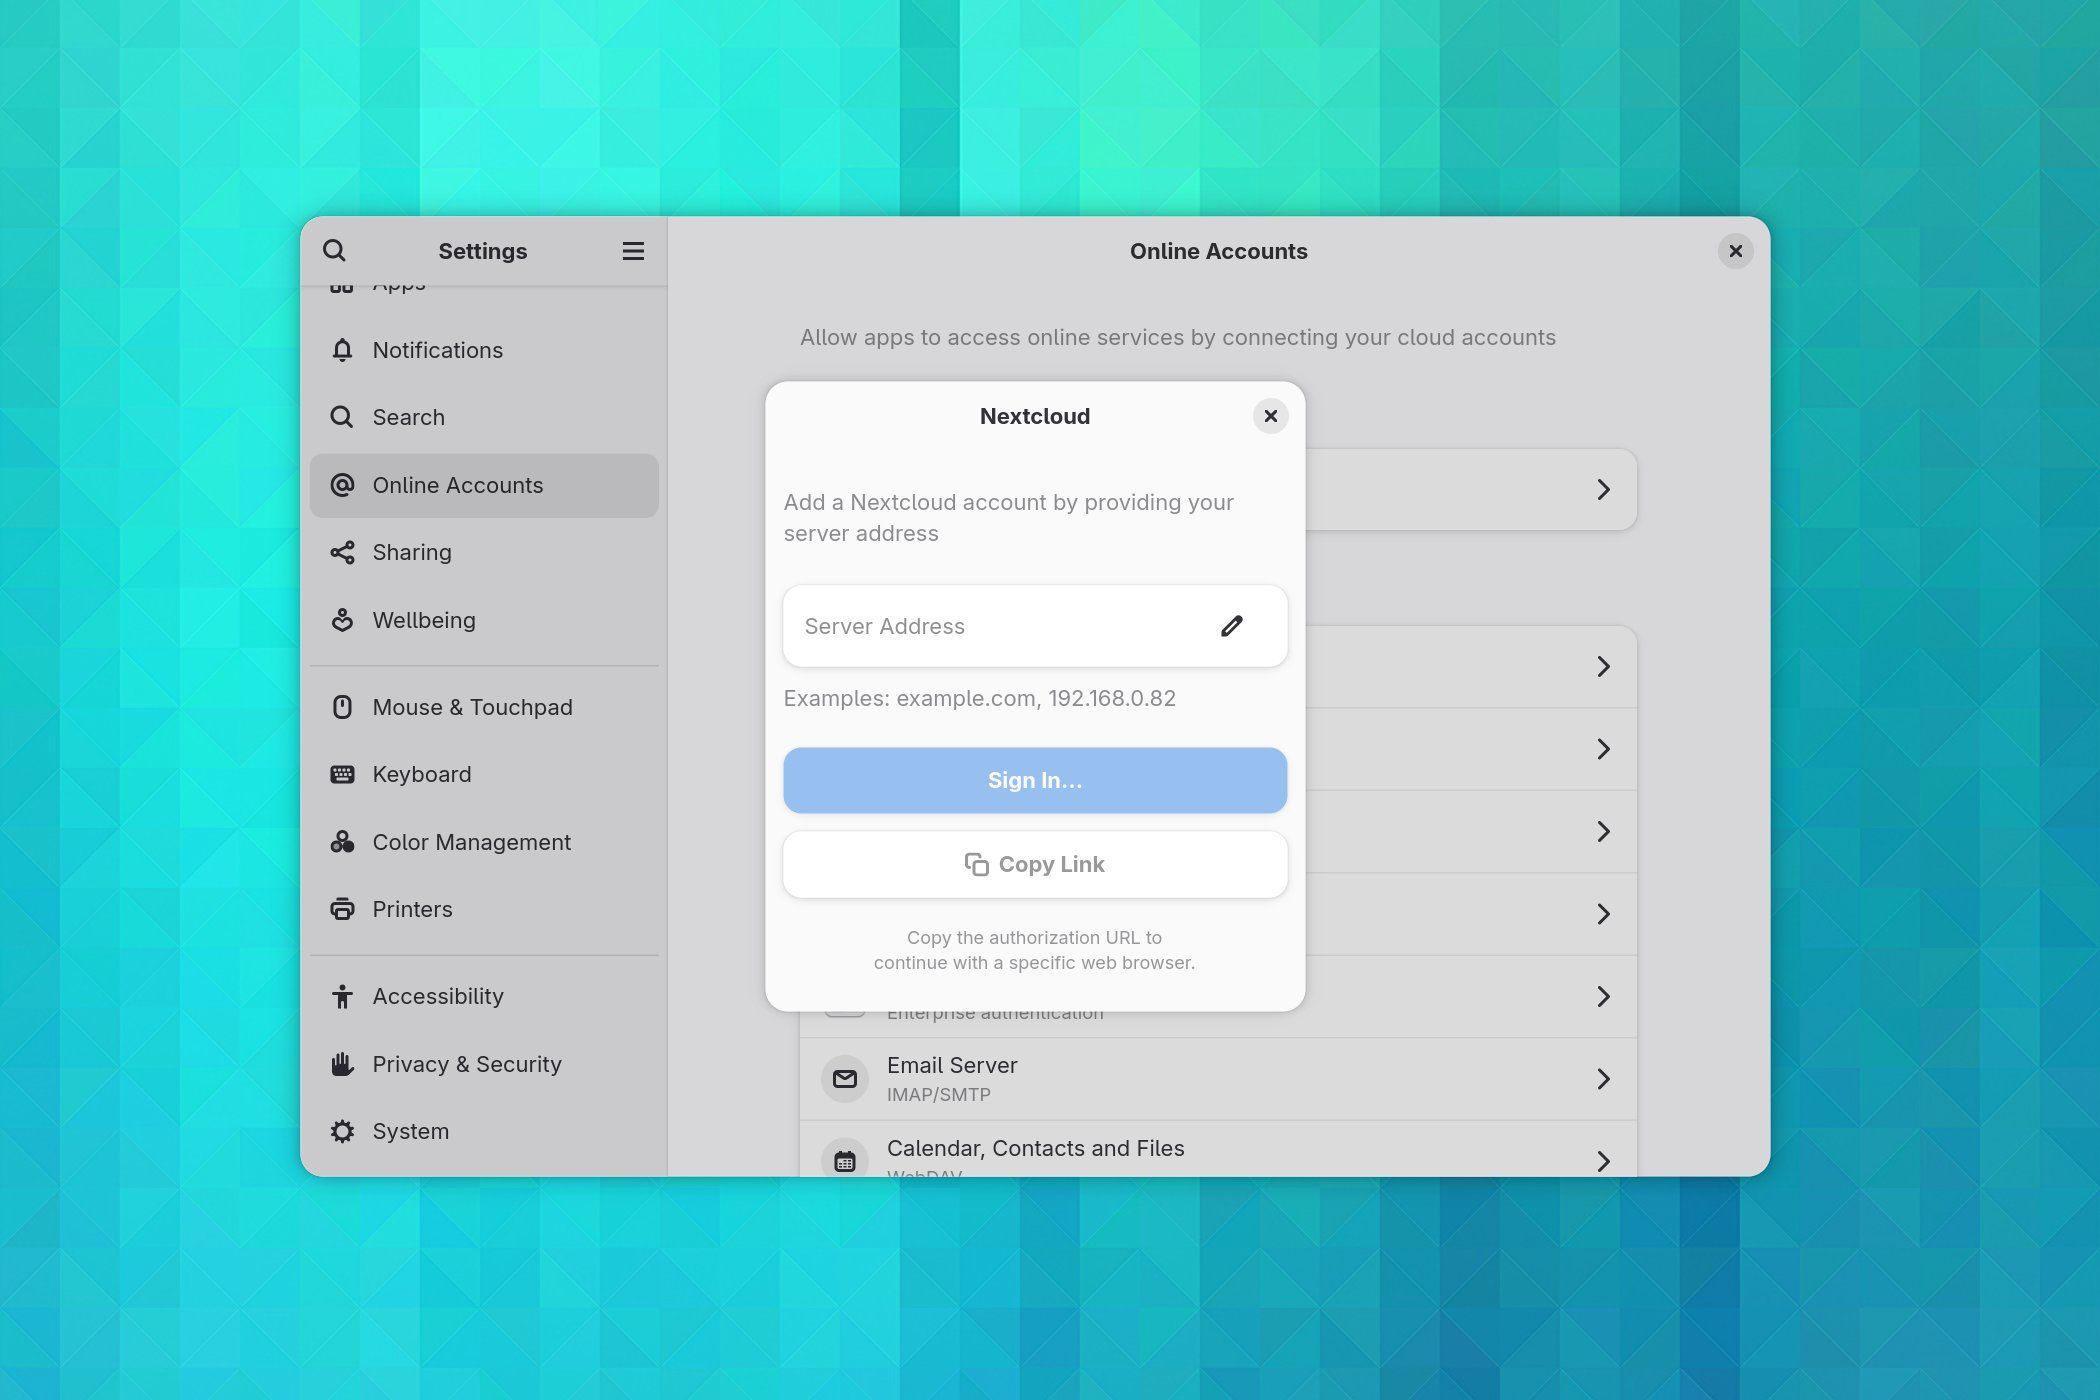Open Accessibility settings
This screenshot has height=1400, width=2100.
click(x=484, y=996)
